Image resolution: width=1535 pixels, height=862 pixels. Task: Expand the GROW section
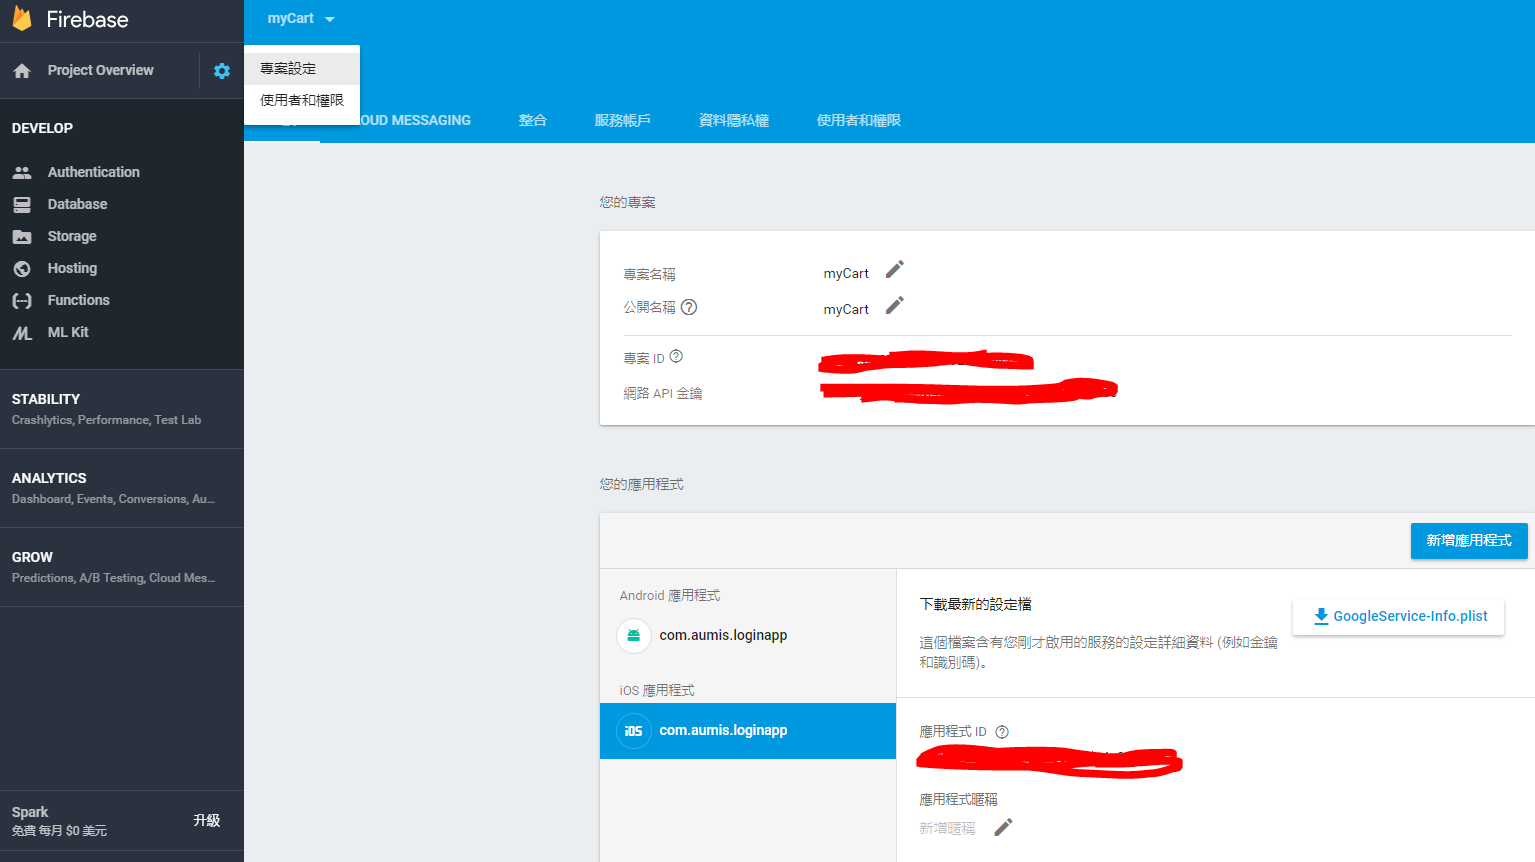pyautogui.click(x=122, y=567)
